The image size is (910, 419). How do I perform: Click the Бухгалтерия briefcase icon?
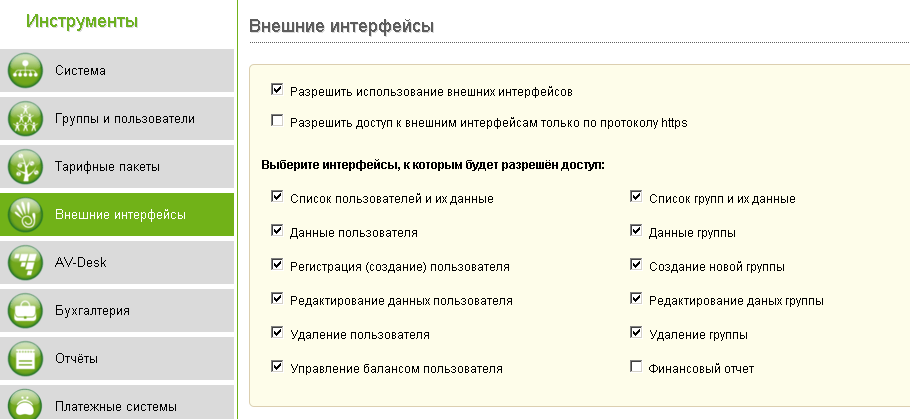coord(25,311)
